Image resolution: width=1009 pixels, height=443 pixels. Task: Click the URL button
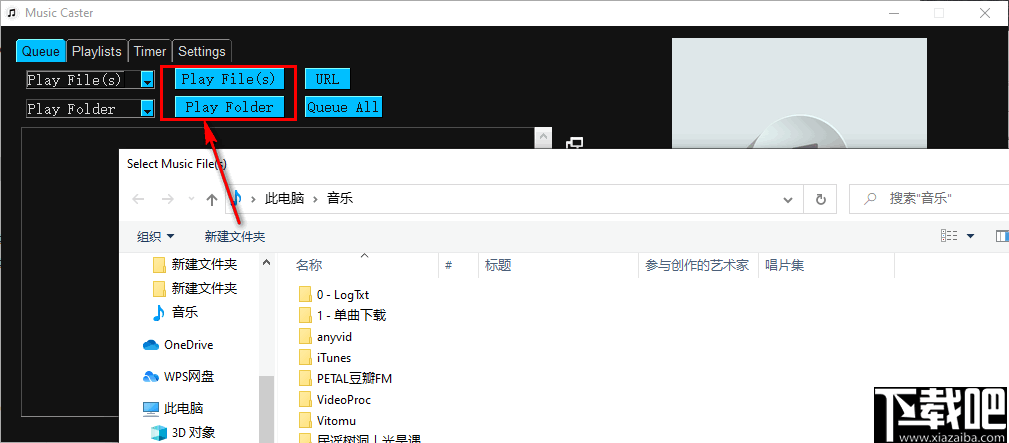coord(328,79)
